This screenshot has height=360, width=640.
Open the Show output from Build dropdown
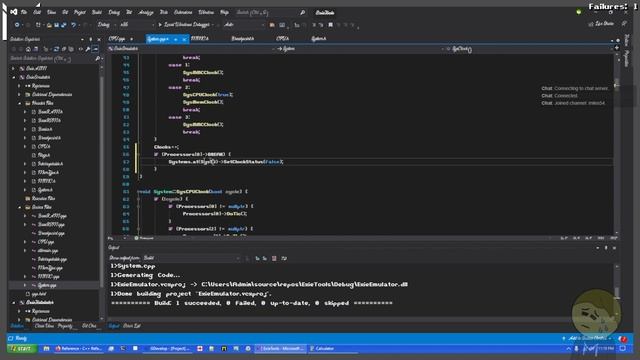192,258
